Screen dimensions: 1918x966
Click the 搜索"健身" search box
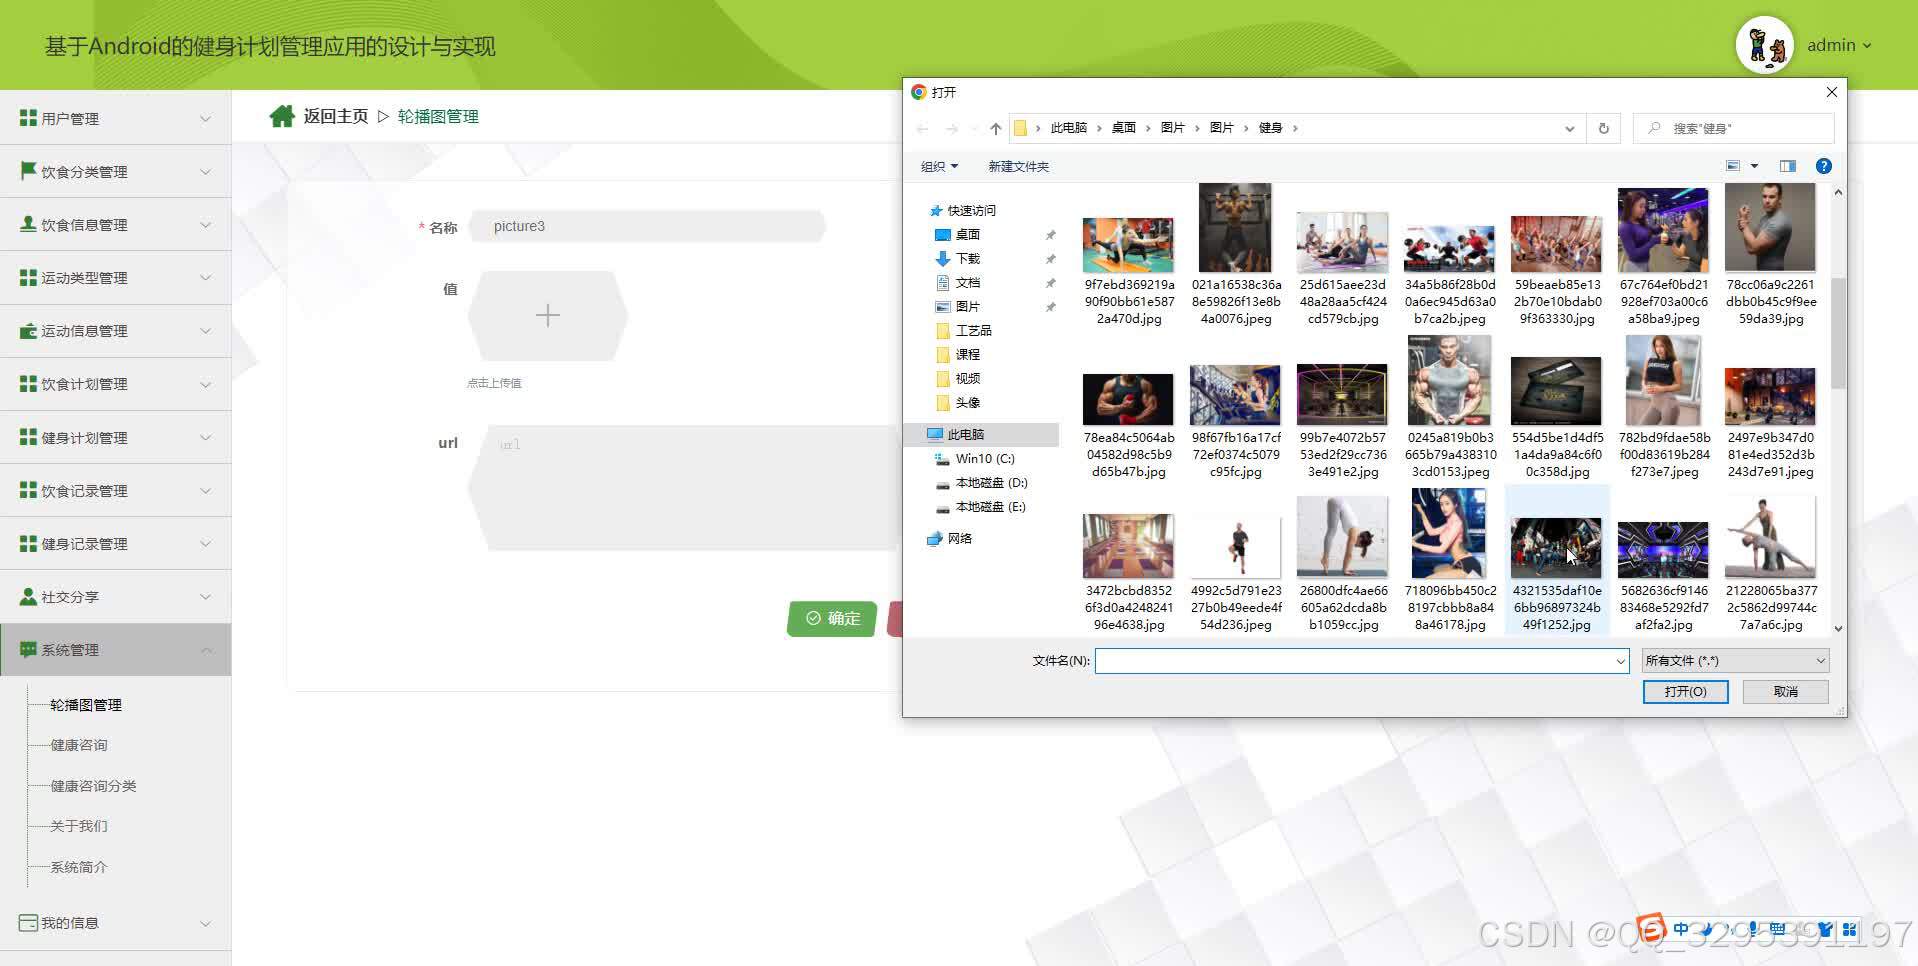1734,128
